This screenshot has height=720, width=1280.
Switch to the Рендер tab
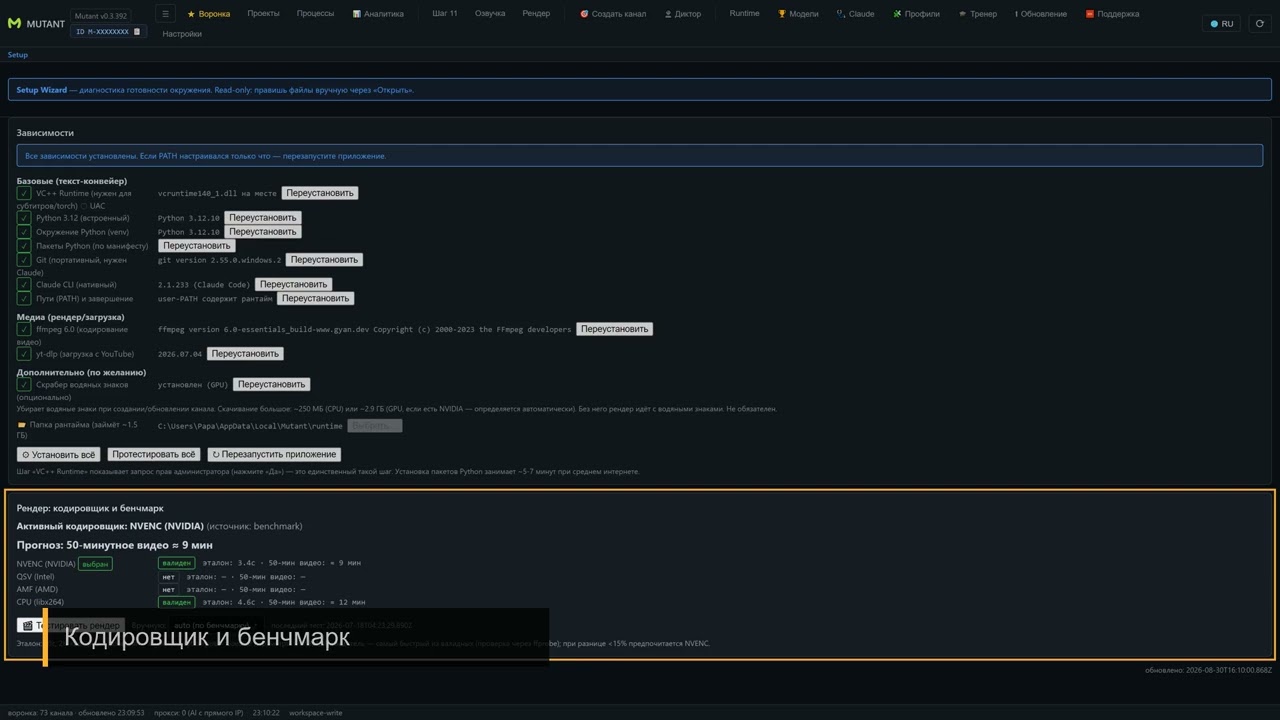click(x=536, y=14)
